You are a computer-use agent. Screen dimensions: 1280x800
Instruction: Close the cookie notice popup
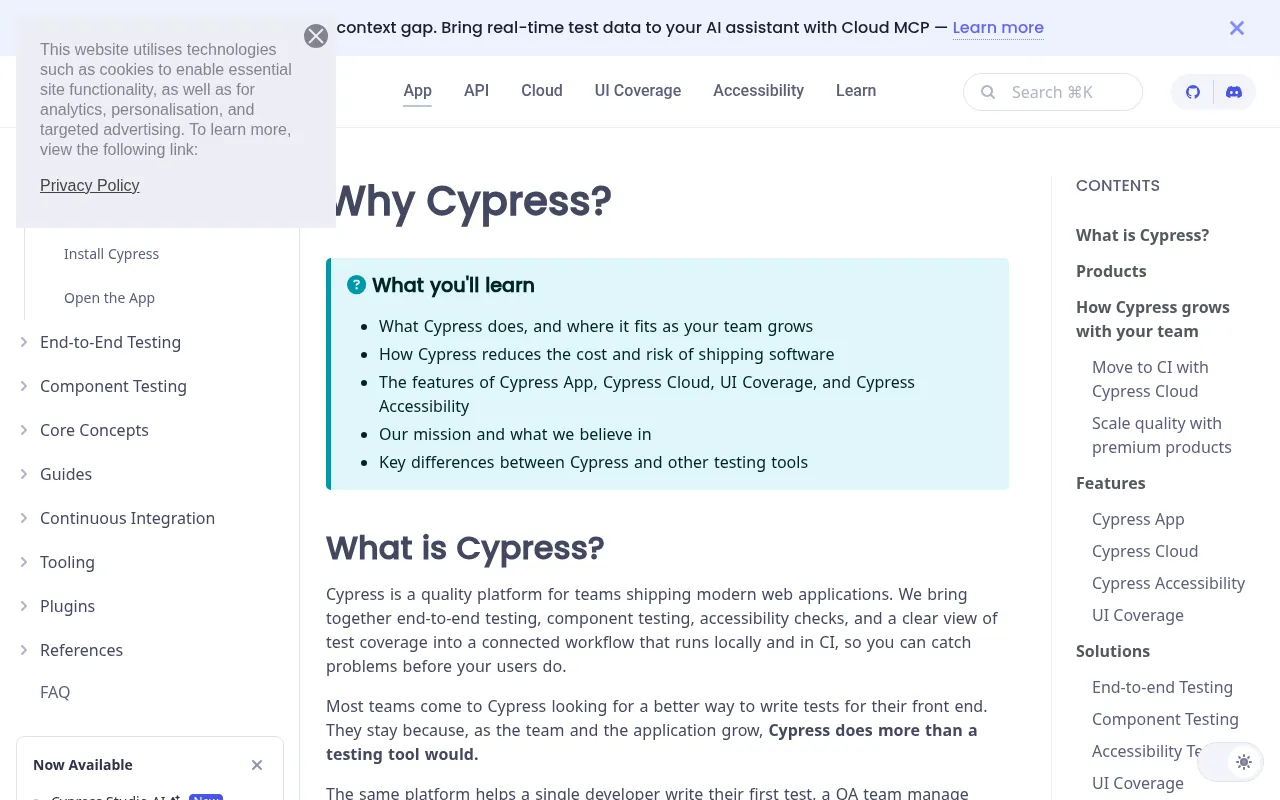[x=316, y=36]
